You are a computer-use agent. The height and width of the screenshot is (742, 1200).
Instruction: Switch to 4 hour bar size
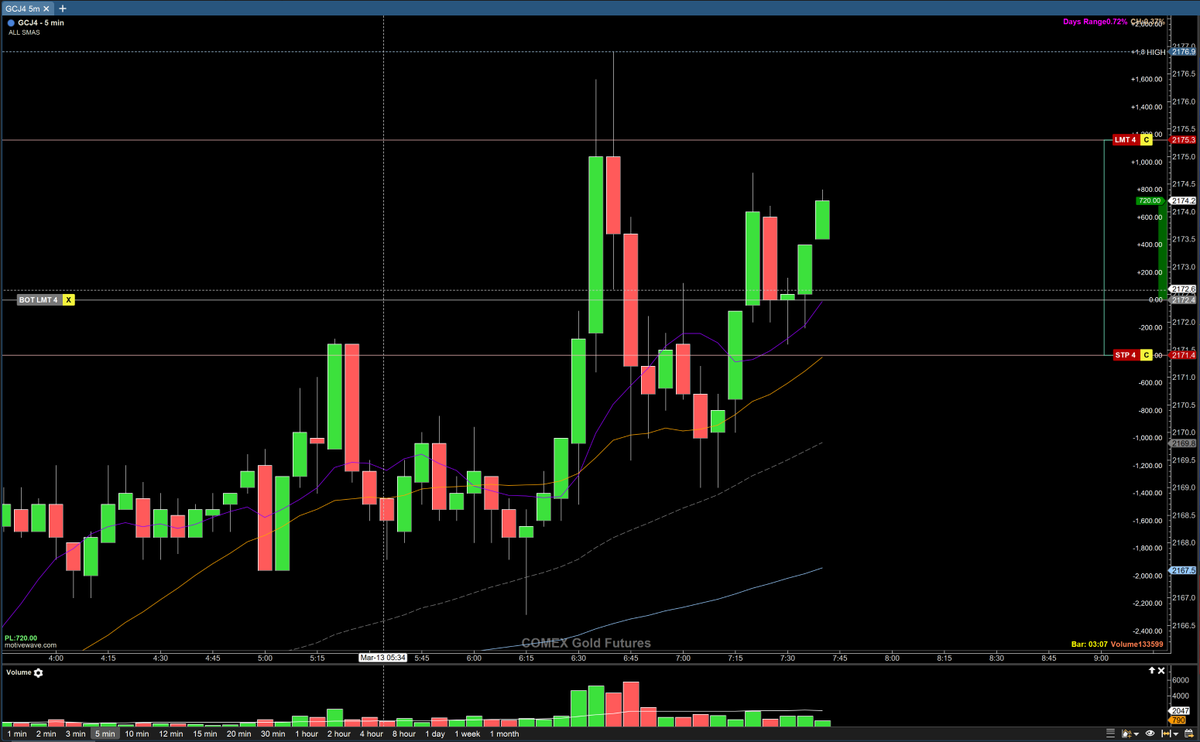click(371, 734)
